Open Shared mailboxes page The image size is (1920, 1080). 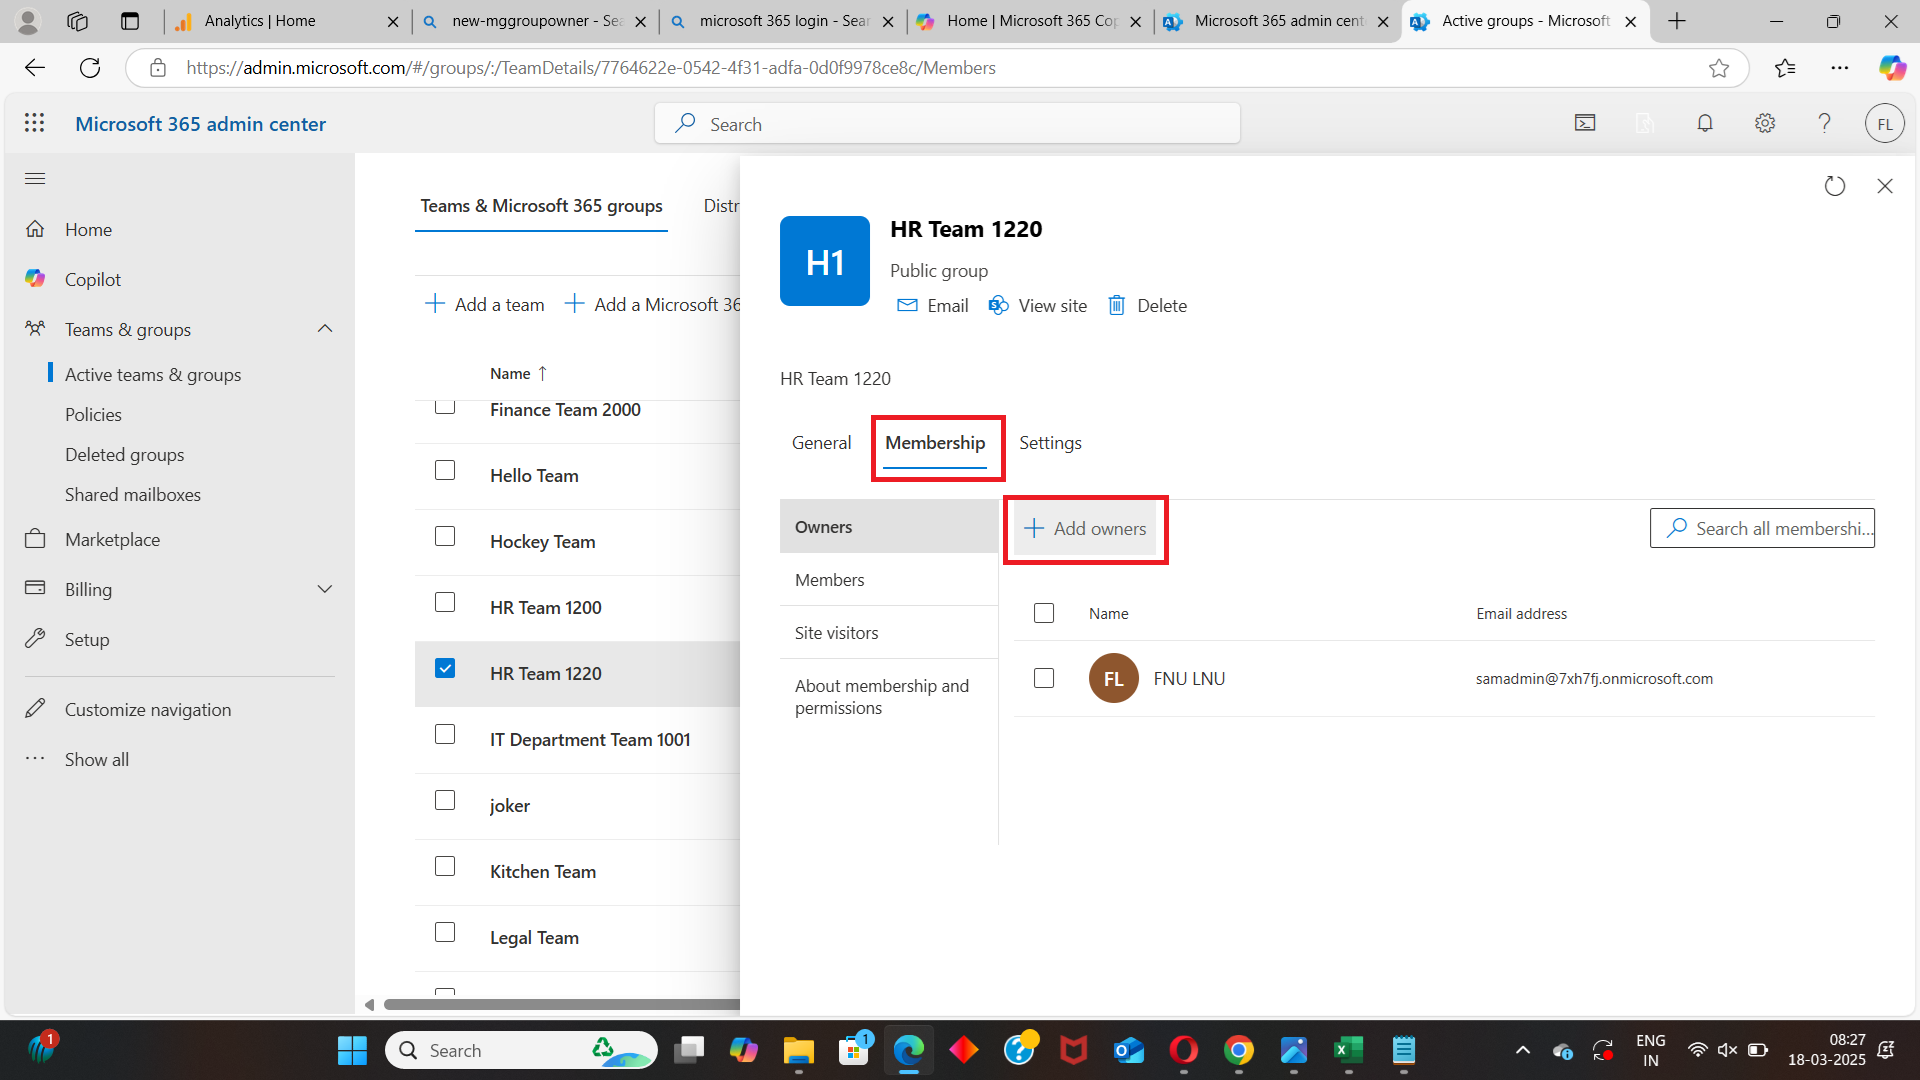pyautogui.click(x=133, y=495)
